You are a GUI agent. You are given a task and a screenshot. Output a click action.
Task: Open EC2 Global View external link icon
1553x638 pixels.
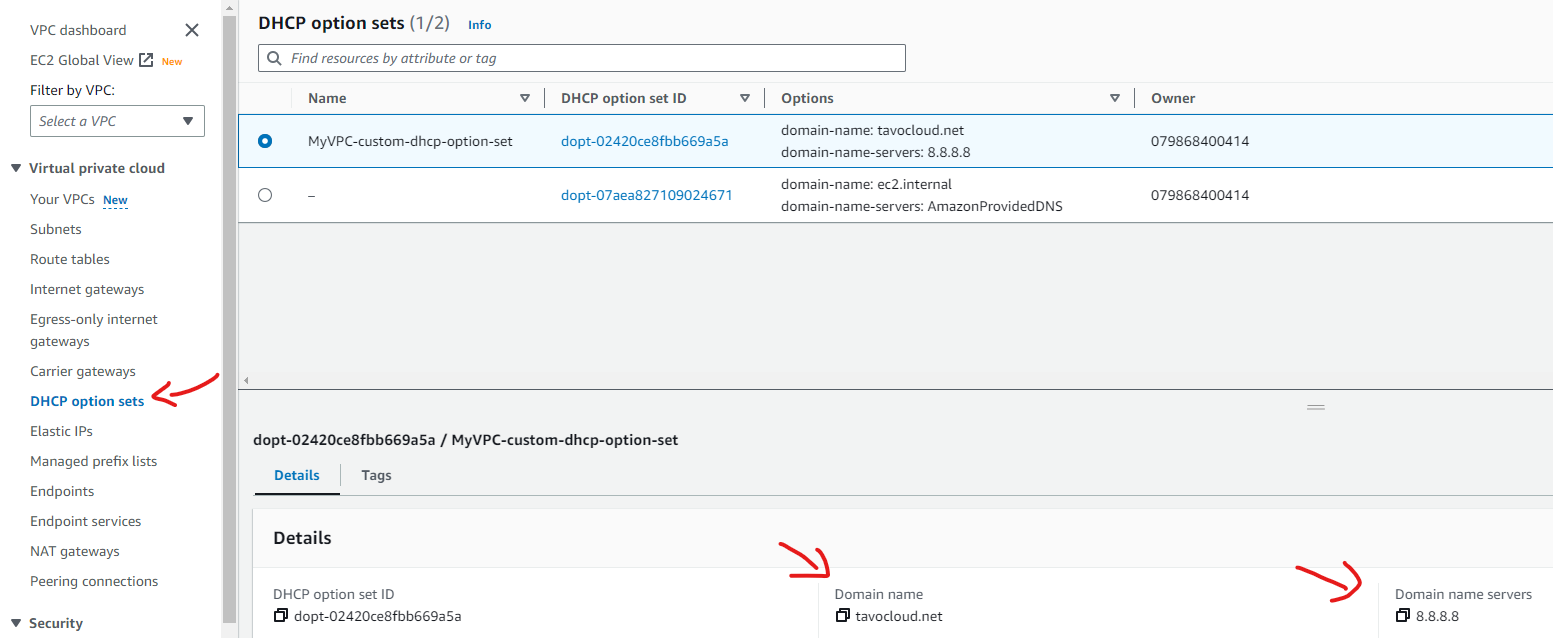146,60
